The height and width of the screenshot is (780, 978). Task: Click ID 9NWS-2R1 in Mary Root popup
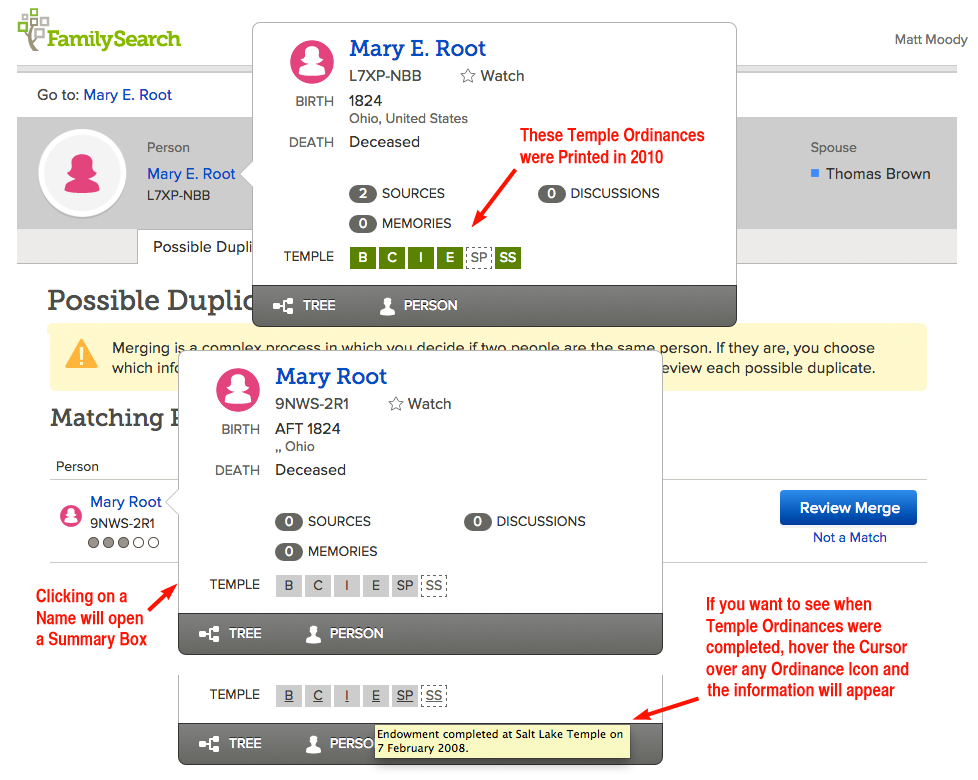click(x=311, y=404)
